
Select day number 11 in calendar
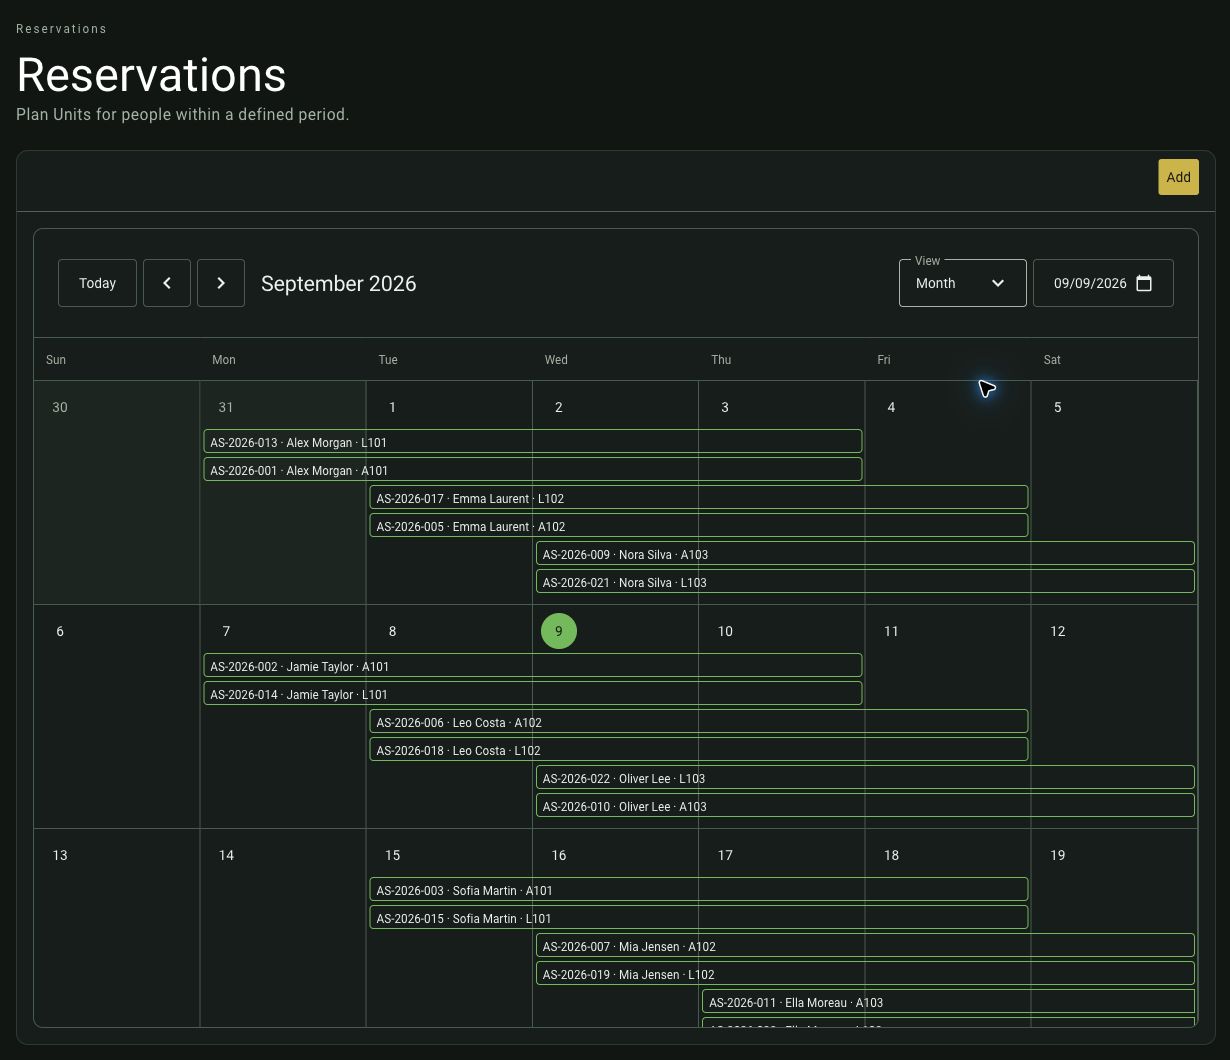tap(891, 631)
